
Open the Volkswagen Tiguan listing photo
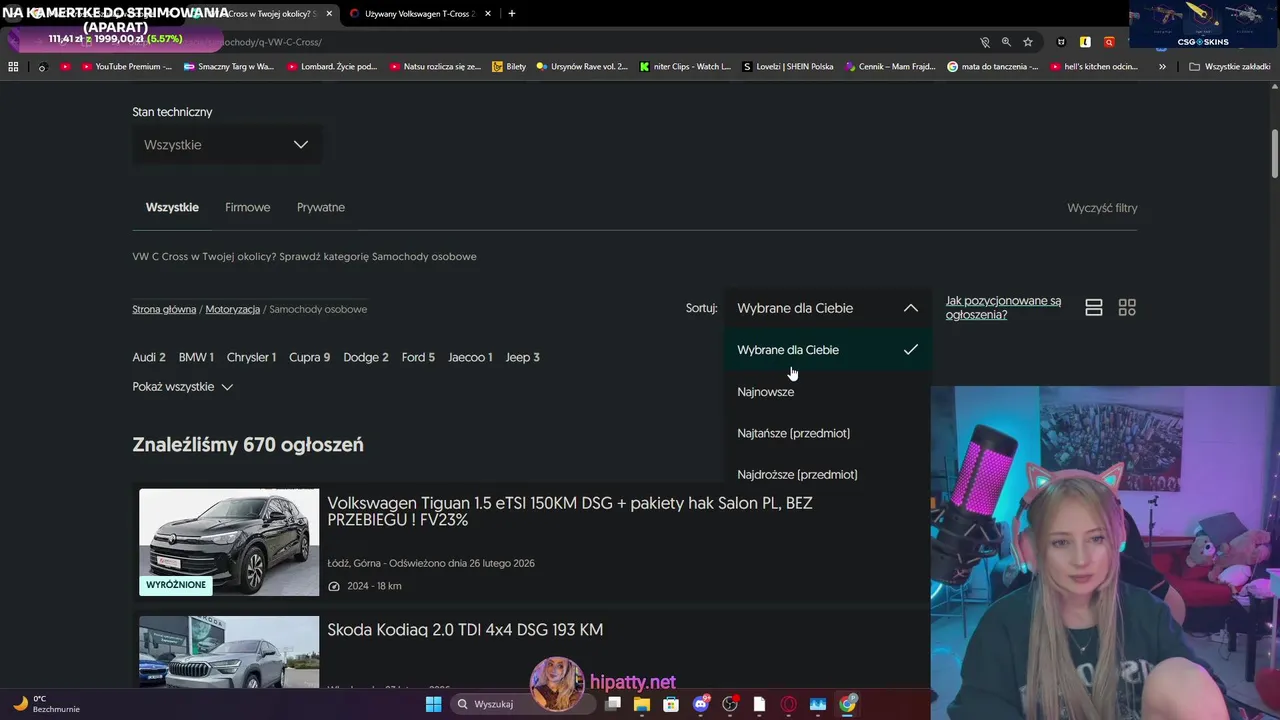(x=229, y=542)
